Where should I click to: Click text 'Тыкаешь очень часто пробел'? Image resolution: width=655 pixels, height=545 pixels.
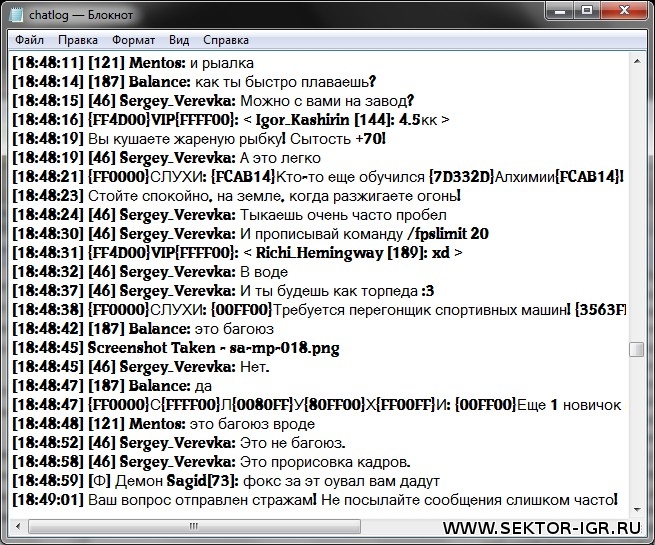point(343,215)
